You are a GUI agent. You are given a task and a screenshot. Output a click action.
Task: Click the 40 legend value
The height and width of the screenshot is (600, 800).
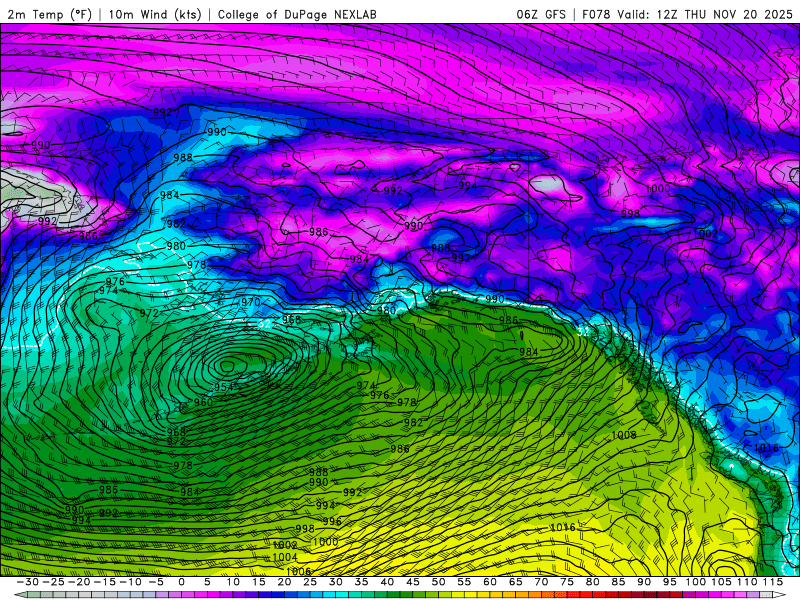tap(387, 582)
